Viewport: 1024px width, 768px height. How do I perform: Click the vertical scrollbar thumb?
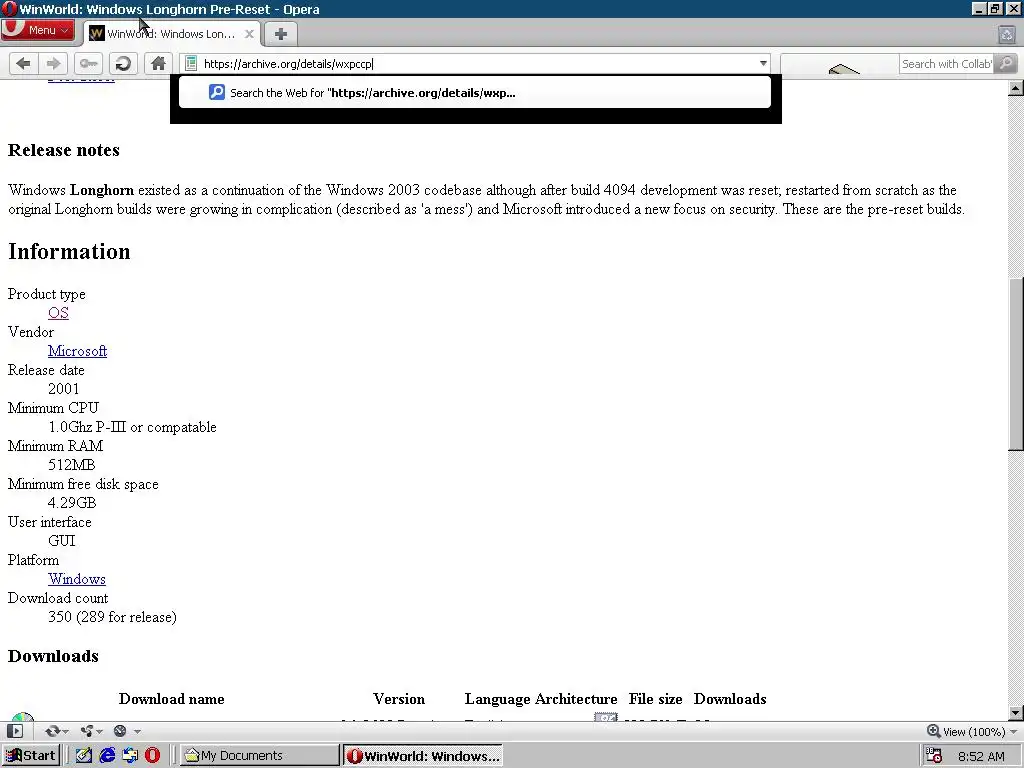click(1016, 364)
